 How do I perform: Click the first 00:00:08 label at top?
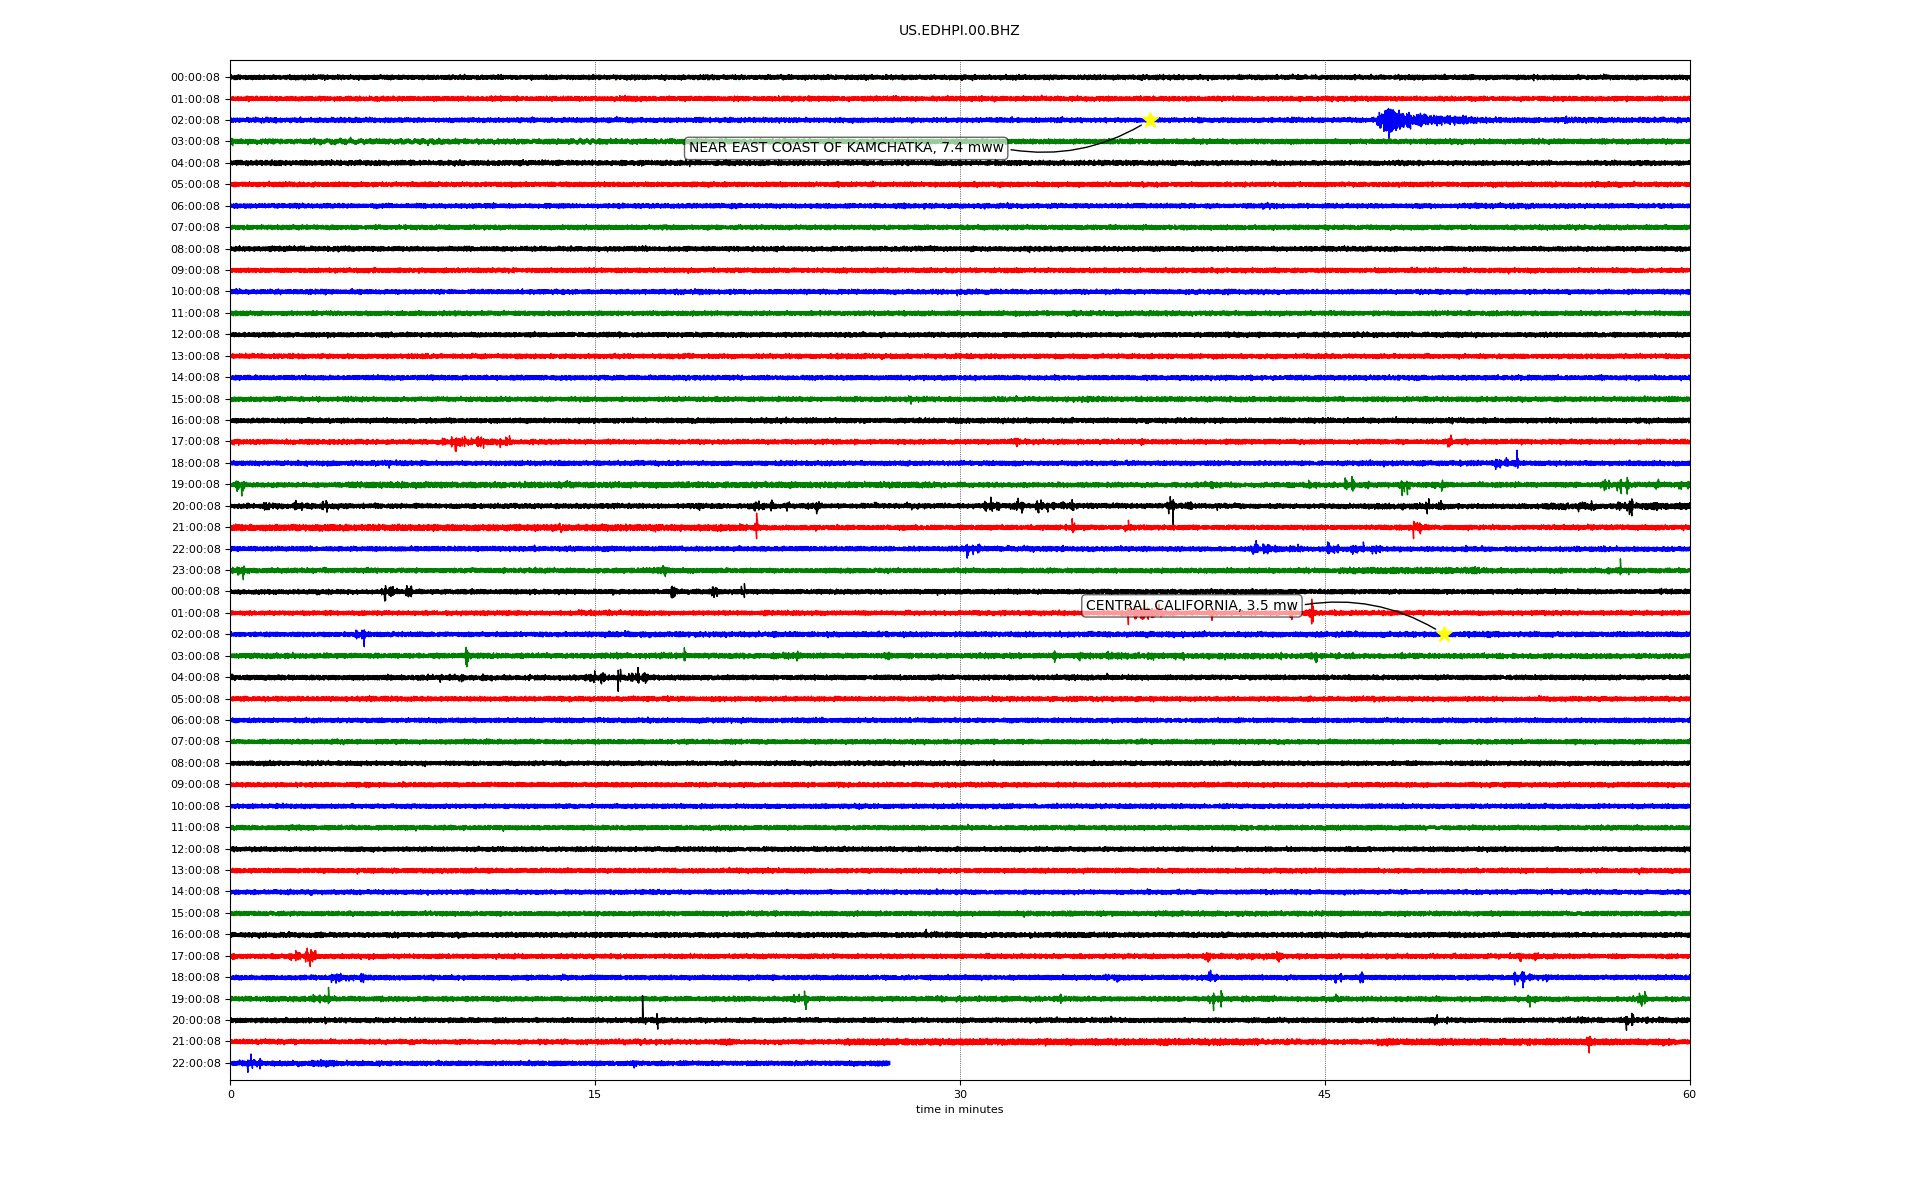(195, 78)
